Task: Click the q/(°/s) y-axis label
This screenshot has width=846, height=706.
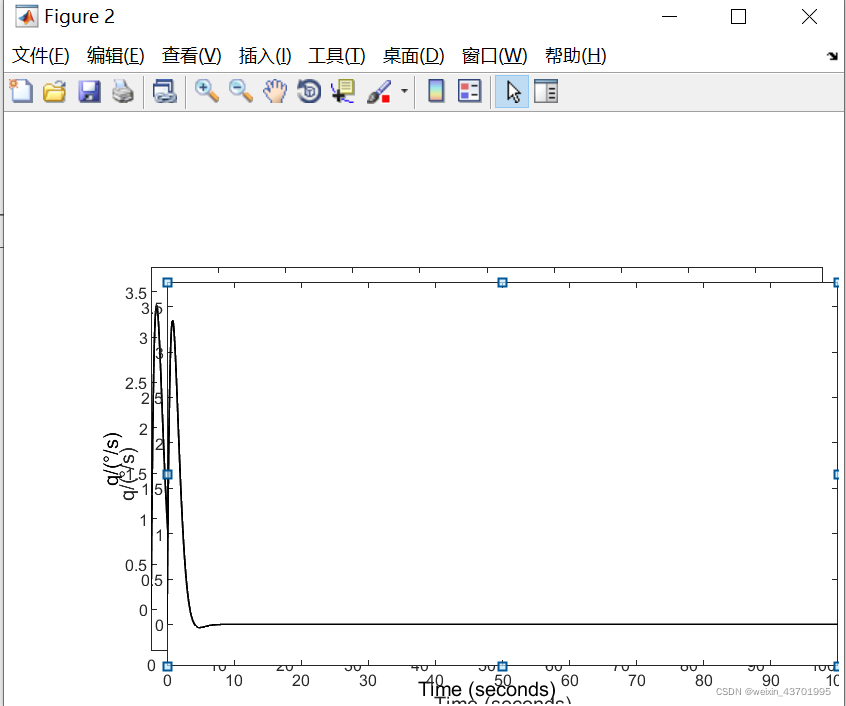Action: click(114, 459)
